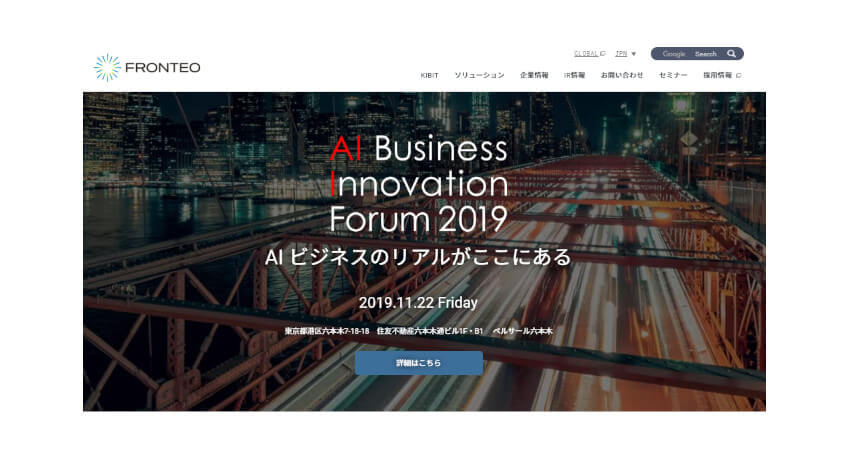Click the external link icon beside 採用情報
Viewport: 850px width, 470px height.
click(738, 75)
